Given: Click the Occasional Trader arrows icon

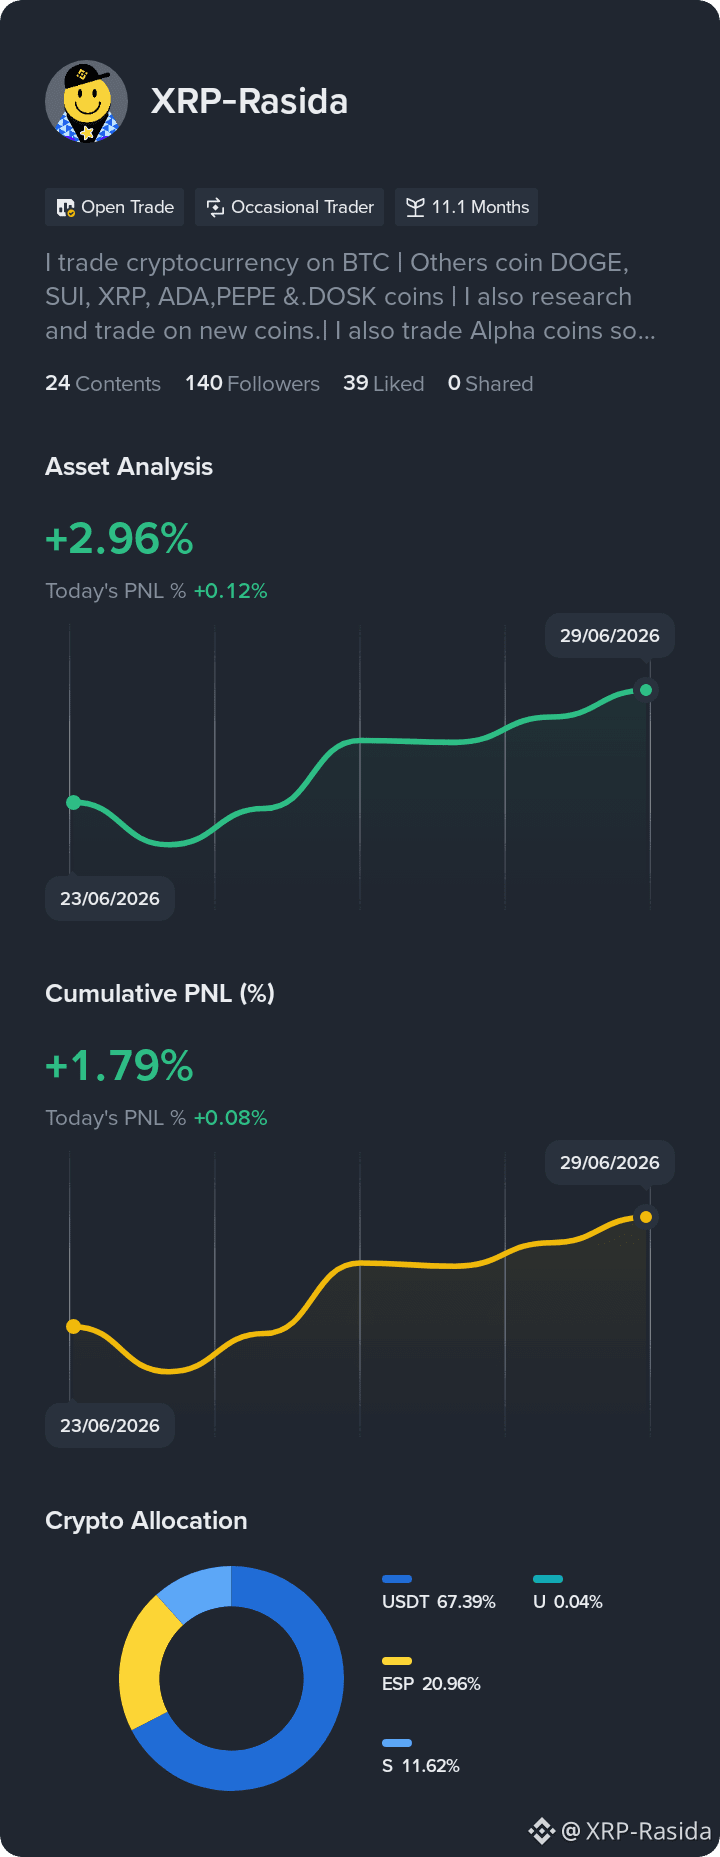Looking at the screenshot, I should tap(215, 208).
